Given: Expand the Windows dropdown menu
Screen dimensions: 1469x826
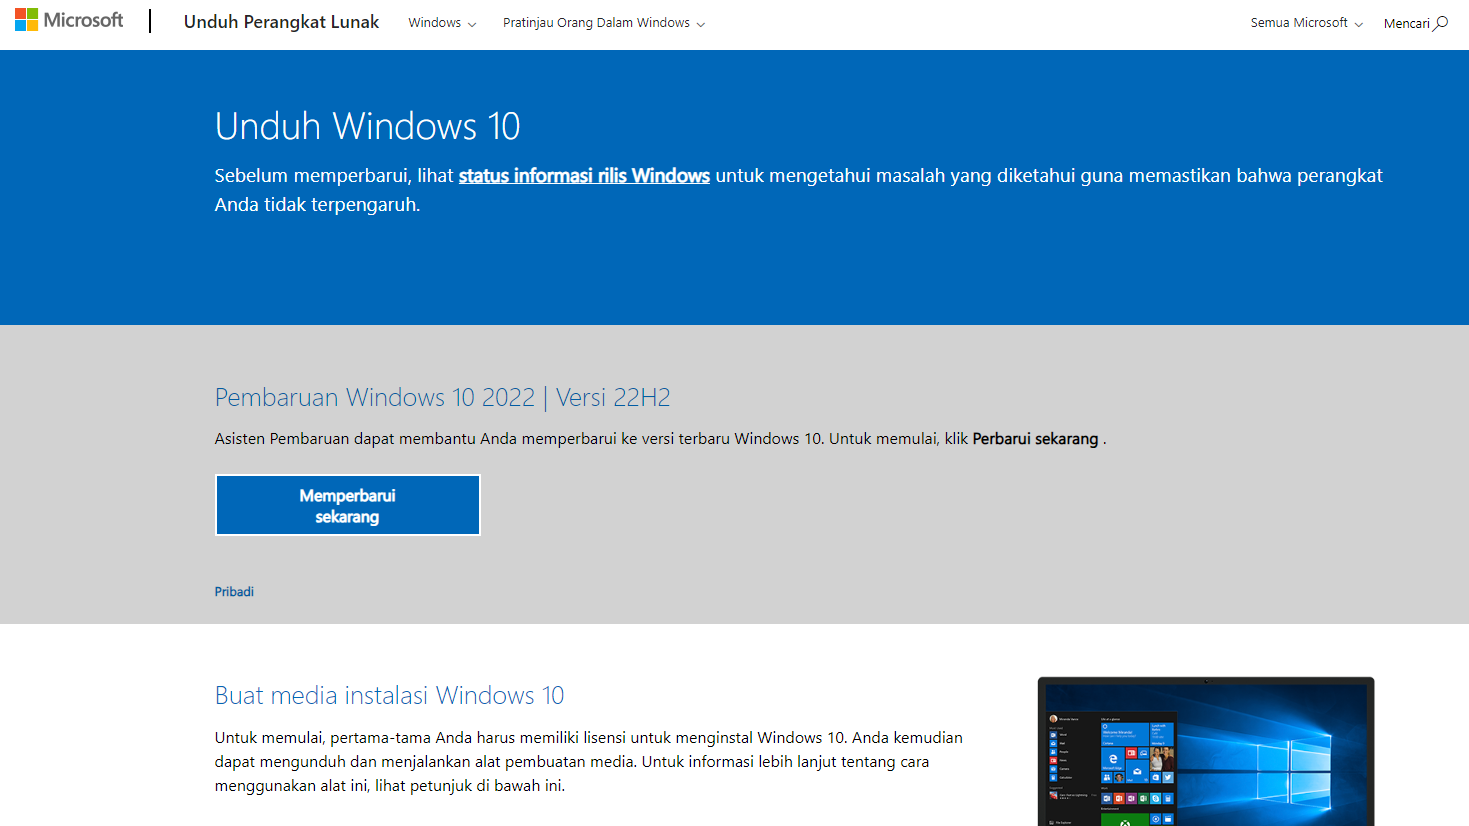Looking at the screenshot, I should tap(442, 23).
